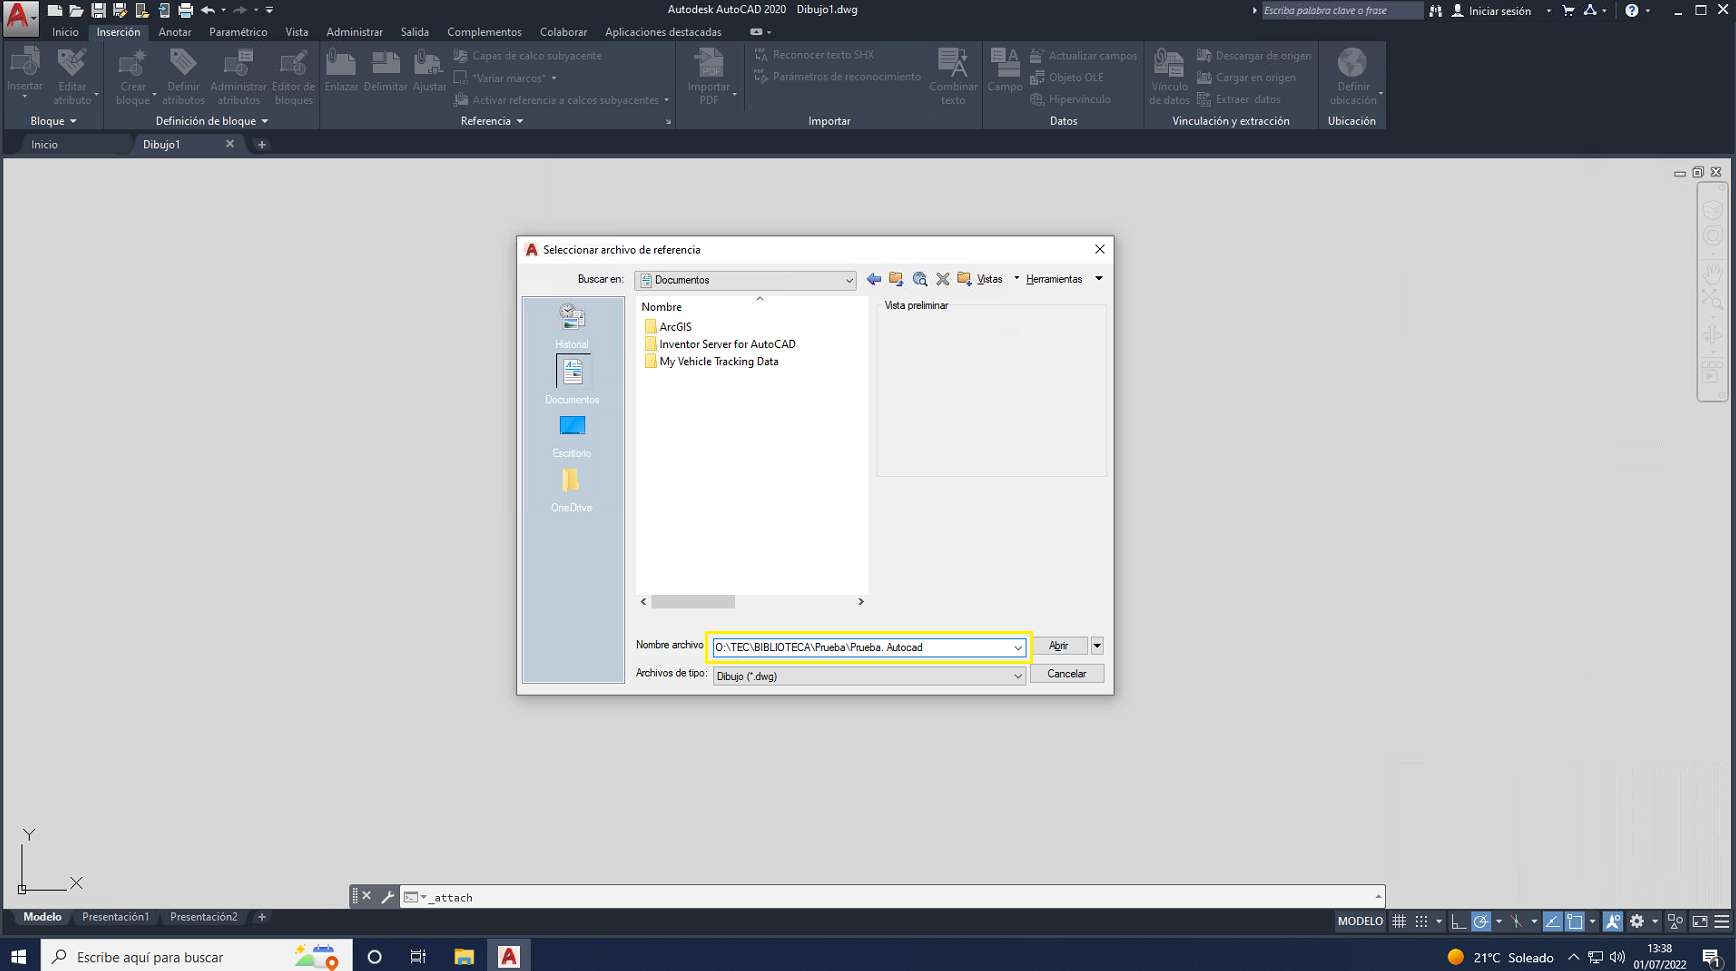Screen dimensions: 1736x971
Task: Click the Vínculo de datos icon
Action: pyautogui.click(x=1169, y=63)
